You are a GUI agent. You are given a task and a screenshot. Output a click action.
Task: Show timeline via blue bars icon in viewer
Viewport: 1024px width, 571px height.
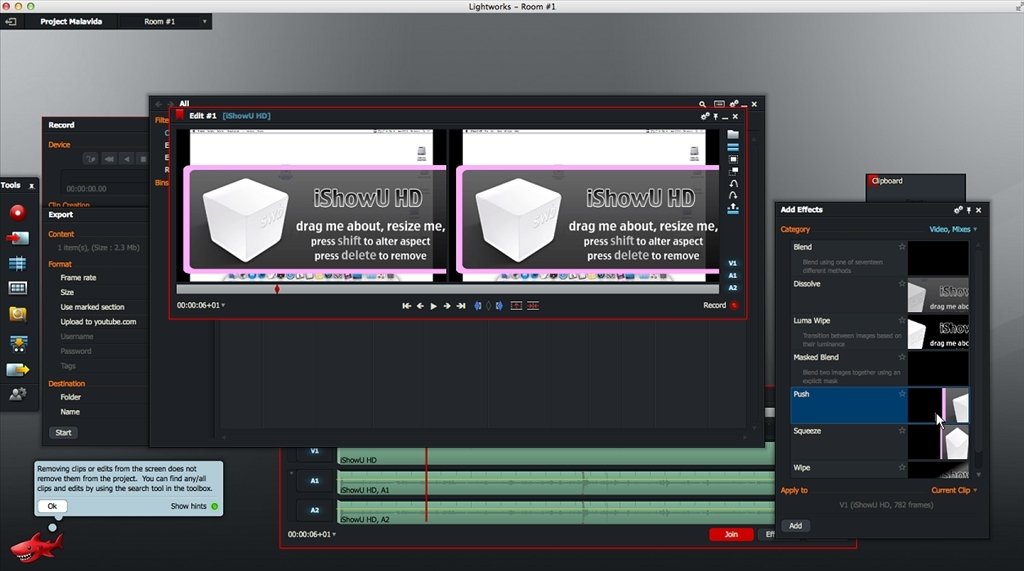click(x=733, y=147)
